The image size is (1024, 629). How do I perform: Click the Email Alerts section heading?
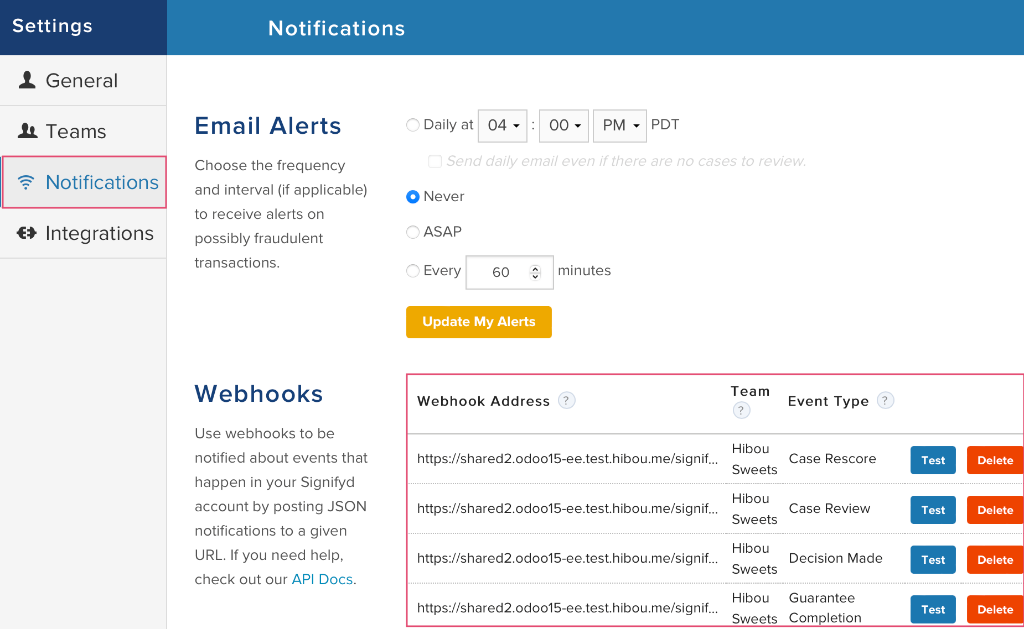(268, 125)
